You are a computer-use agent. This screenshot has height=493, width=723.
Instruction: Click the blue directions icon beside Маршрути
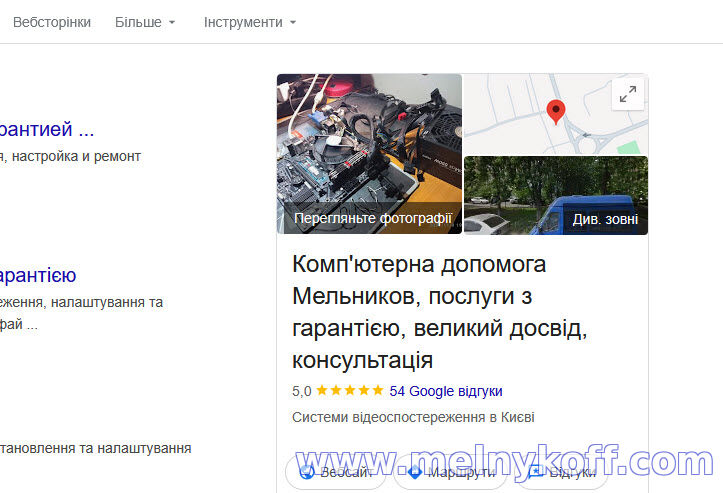(x=415, y=472)
